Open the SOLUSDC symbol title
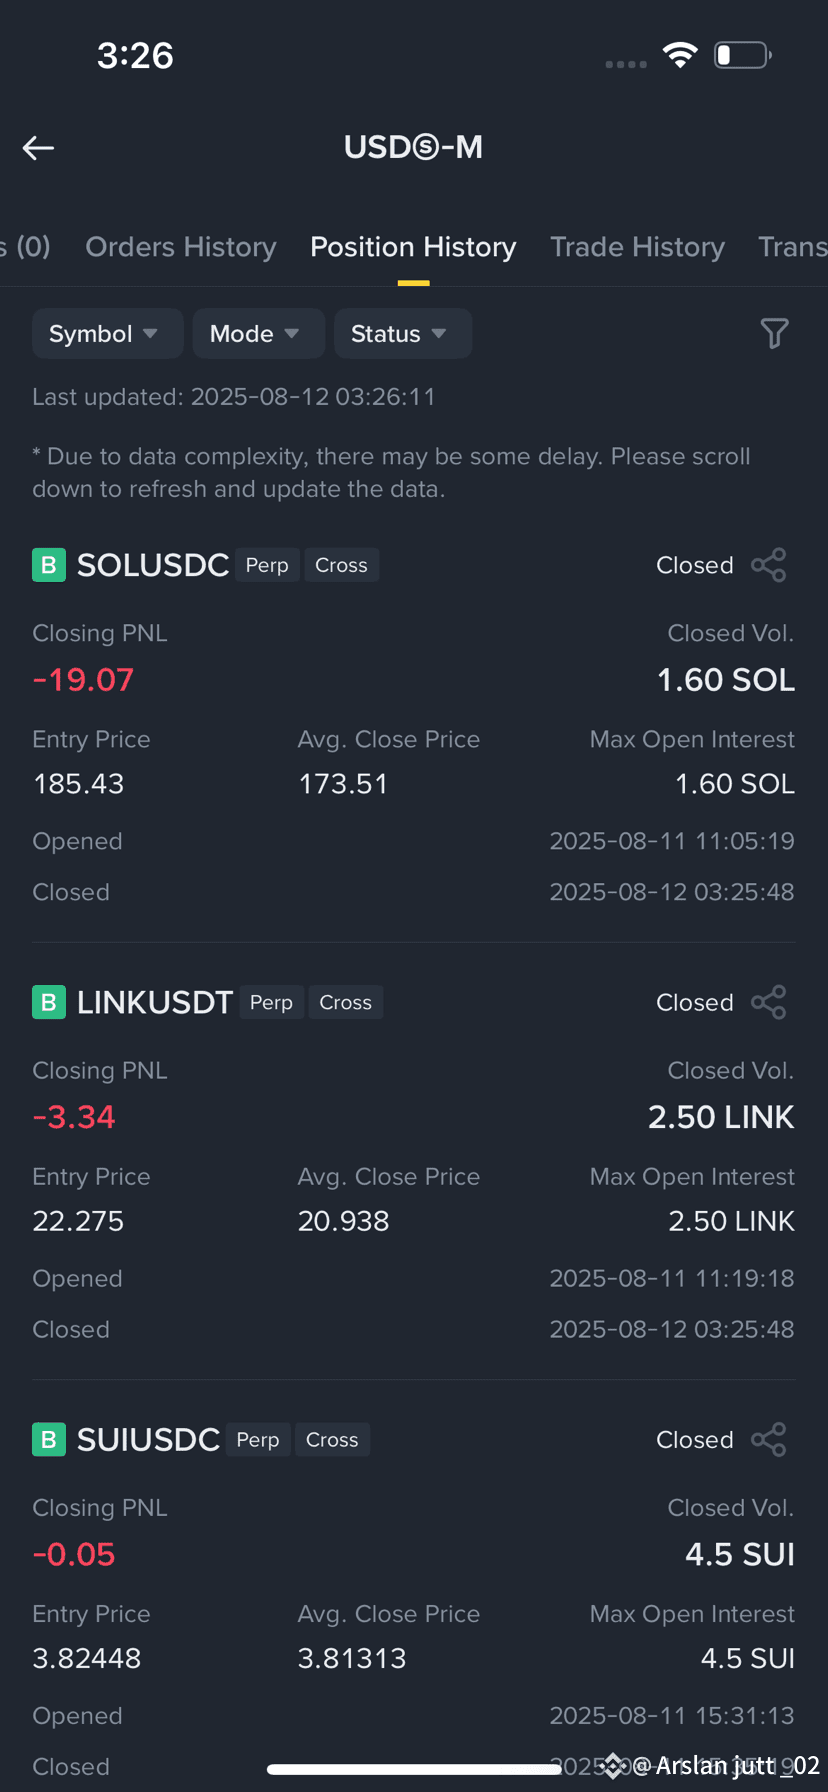The width and height of the screenshot is (828, 1792). pyautogui.click(x=153, y=565)
